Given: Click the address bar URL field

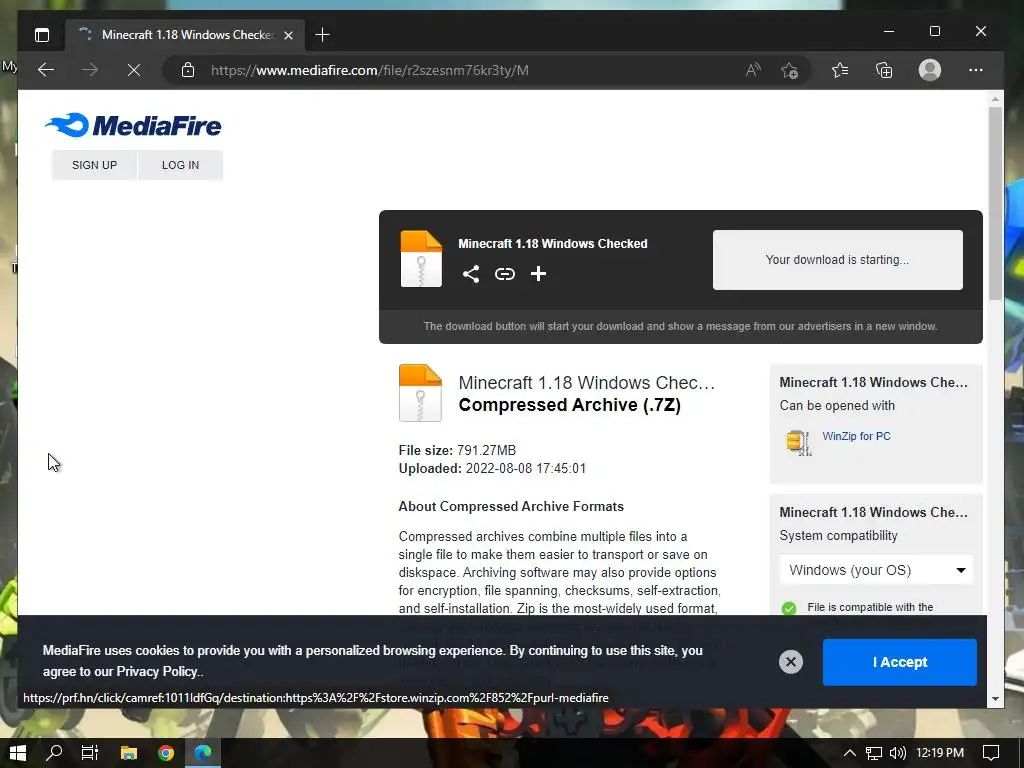Looking at the screenshot, I should [455, 70].
